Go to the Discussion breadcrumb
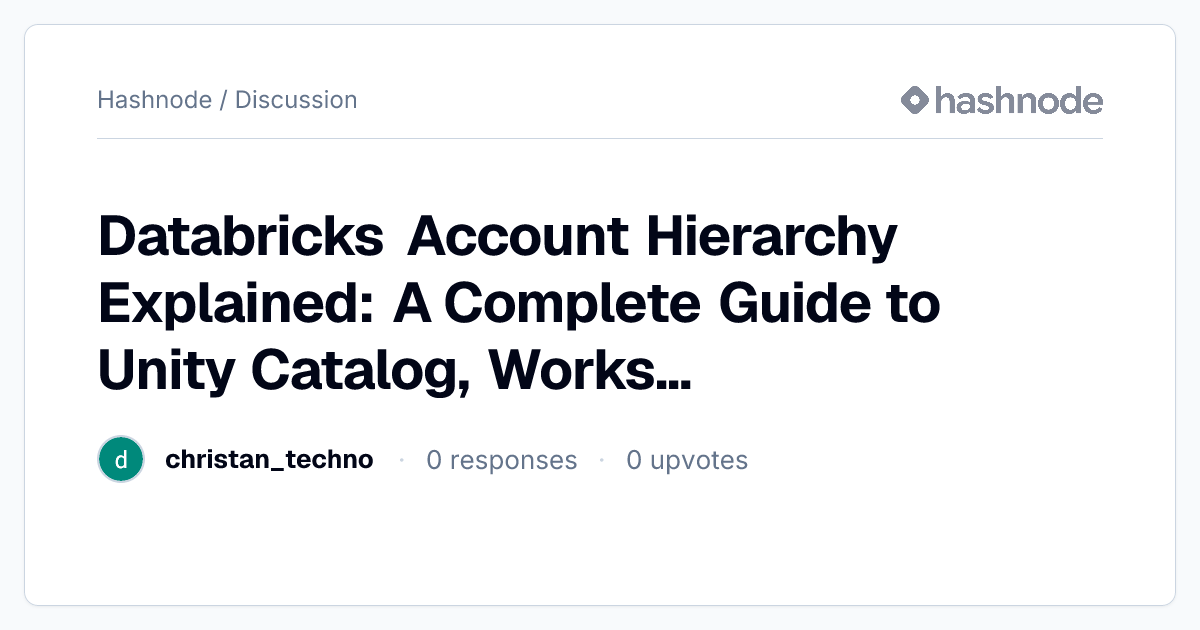Viewport: 1200px width, 630px height. tap(296, 100)
